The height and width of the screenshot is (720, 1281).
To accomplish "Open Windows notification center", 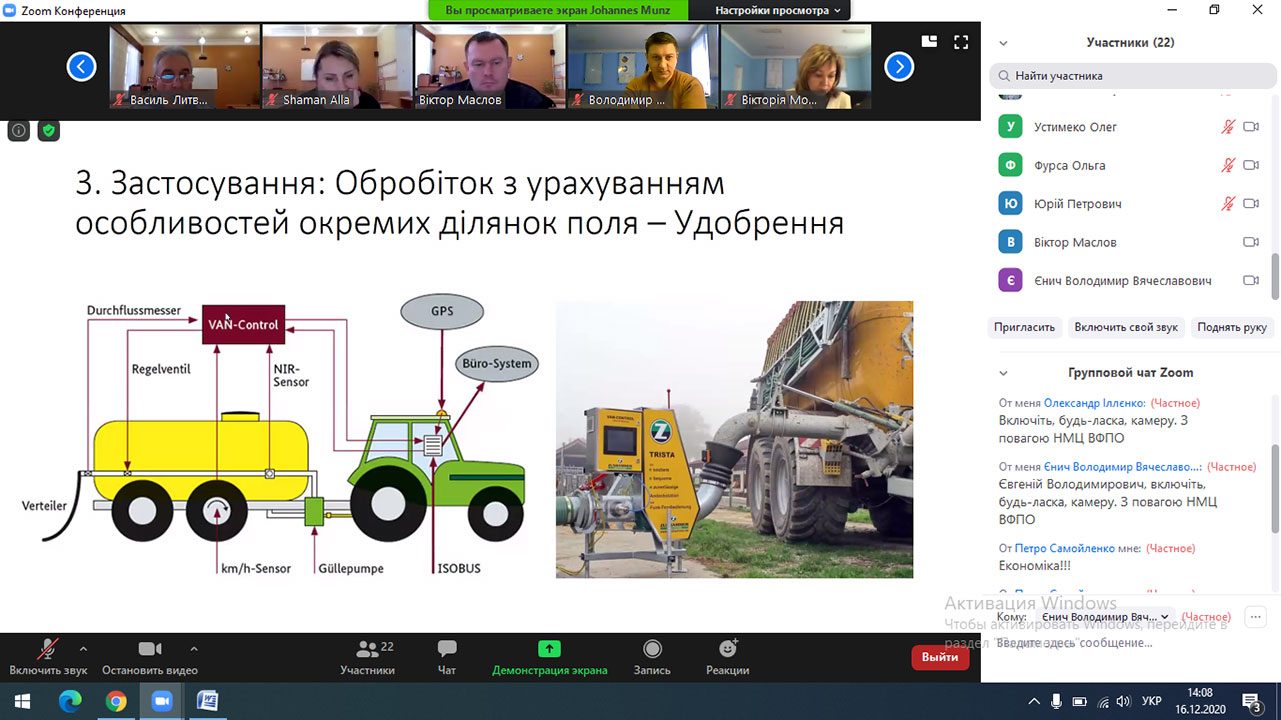I will point(1251,701).
